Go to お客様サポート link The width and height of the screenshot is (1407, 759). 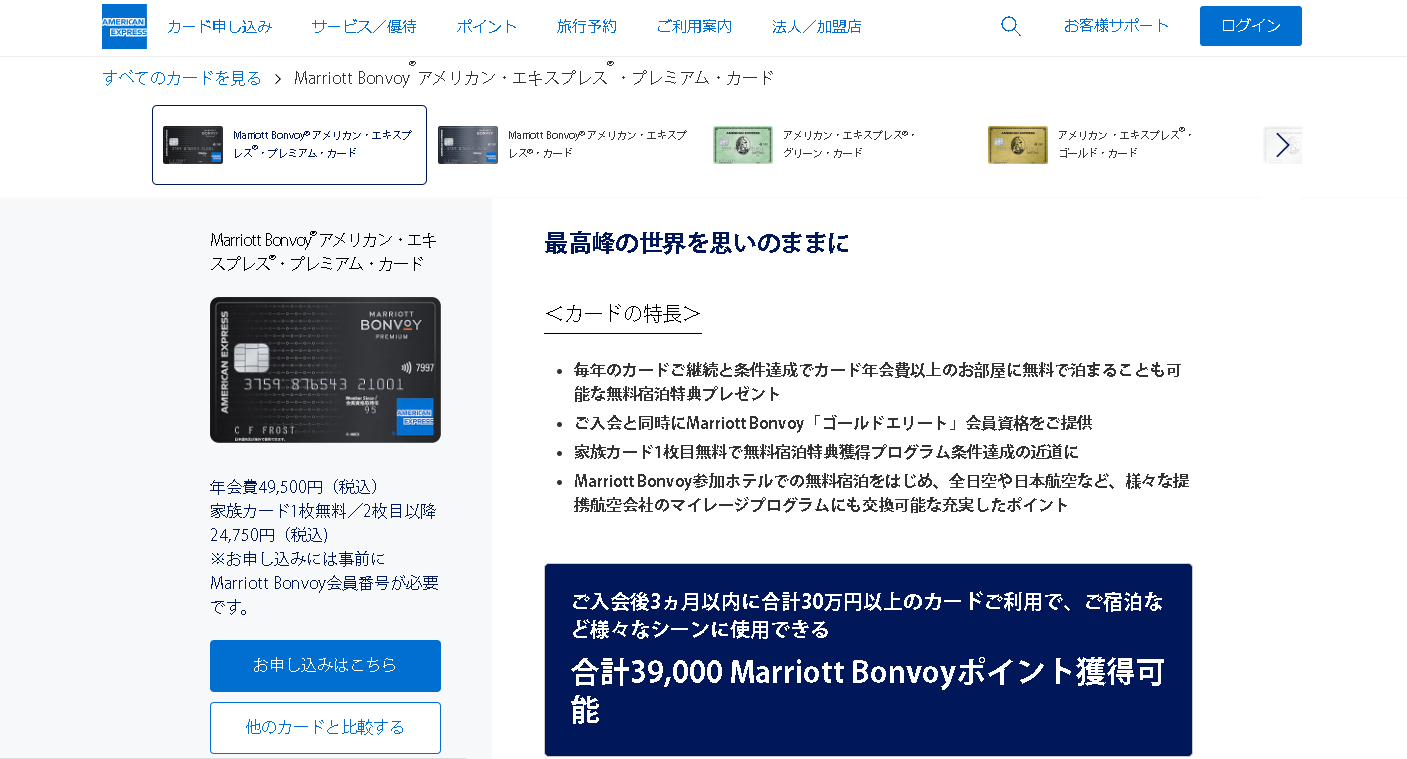1116,26
